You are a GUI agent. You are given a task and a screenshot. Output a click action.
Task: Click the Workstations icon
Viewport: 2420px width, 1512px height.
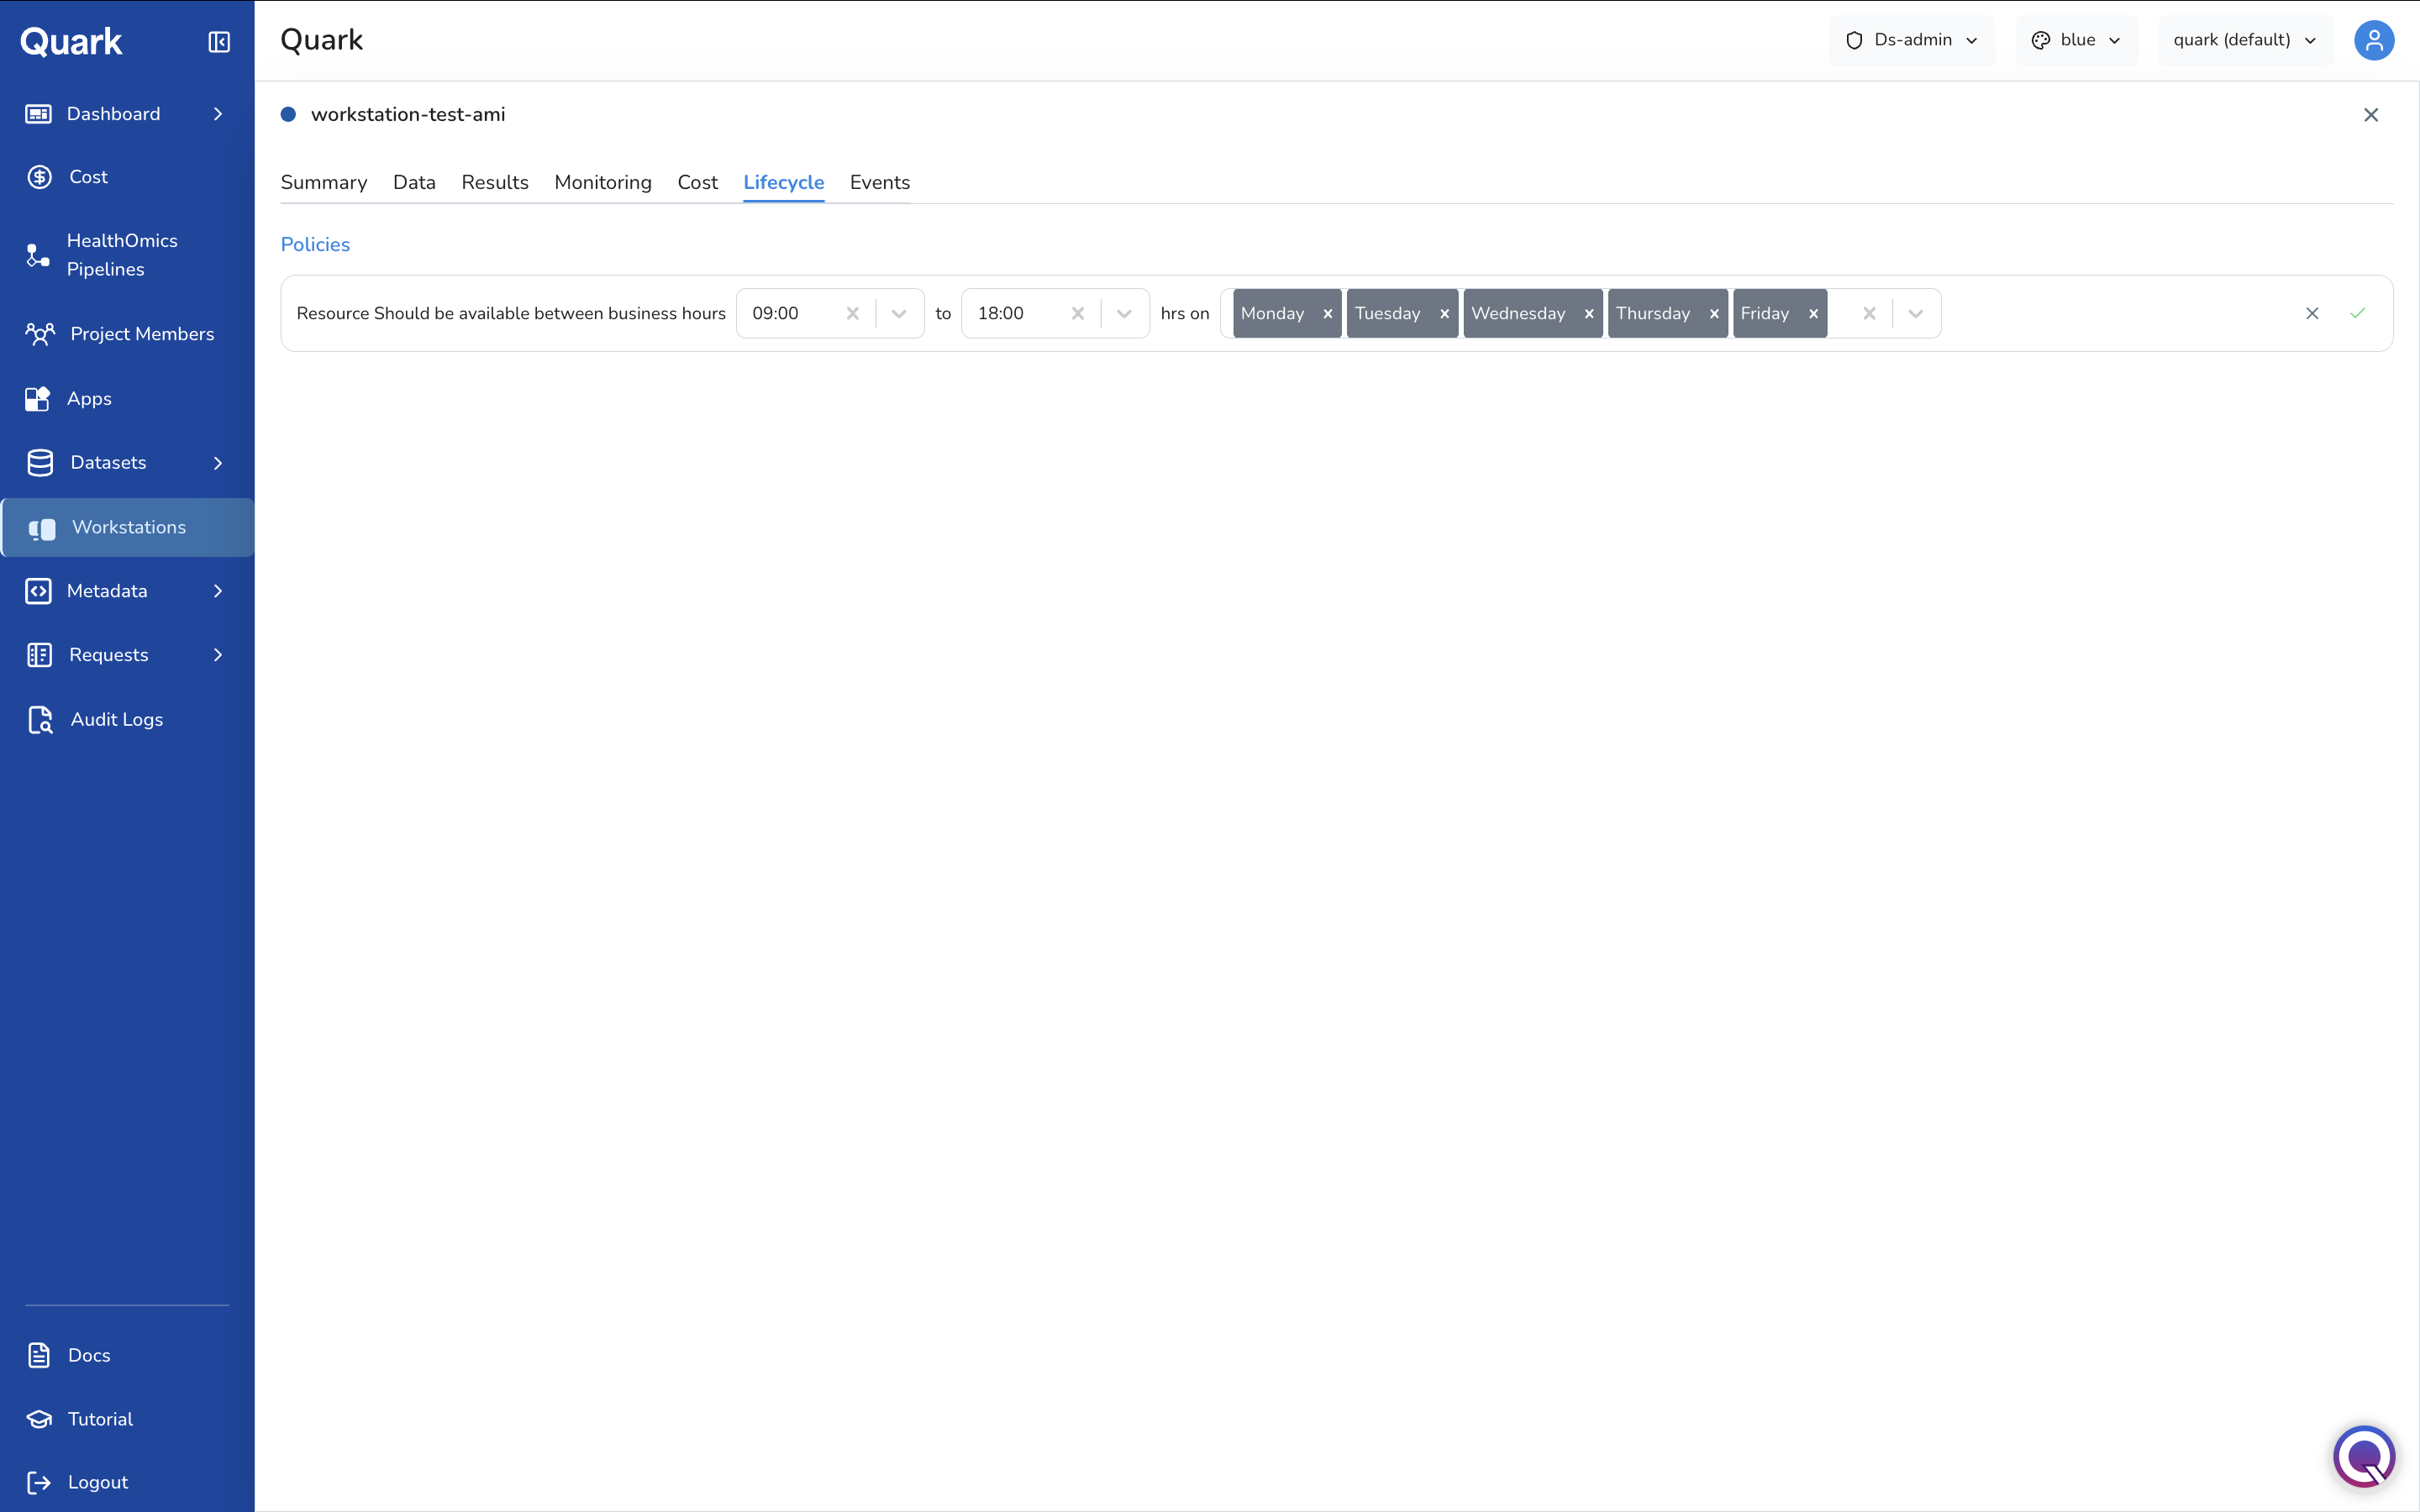point(42,528)
